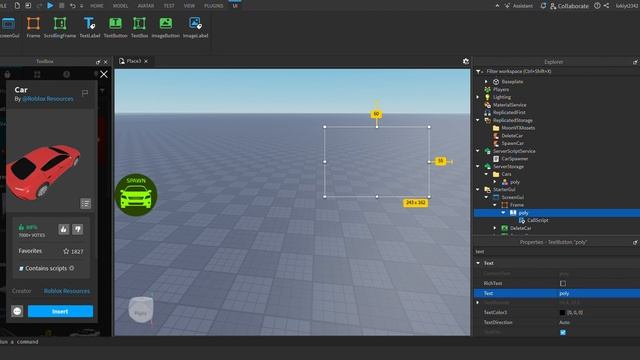
Task: Click the help question mark icon
Action: tap(597, 6)
